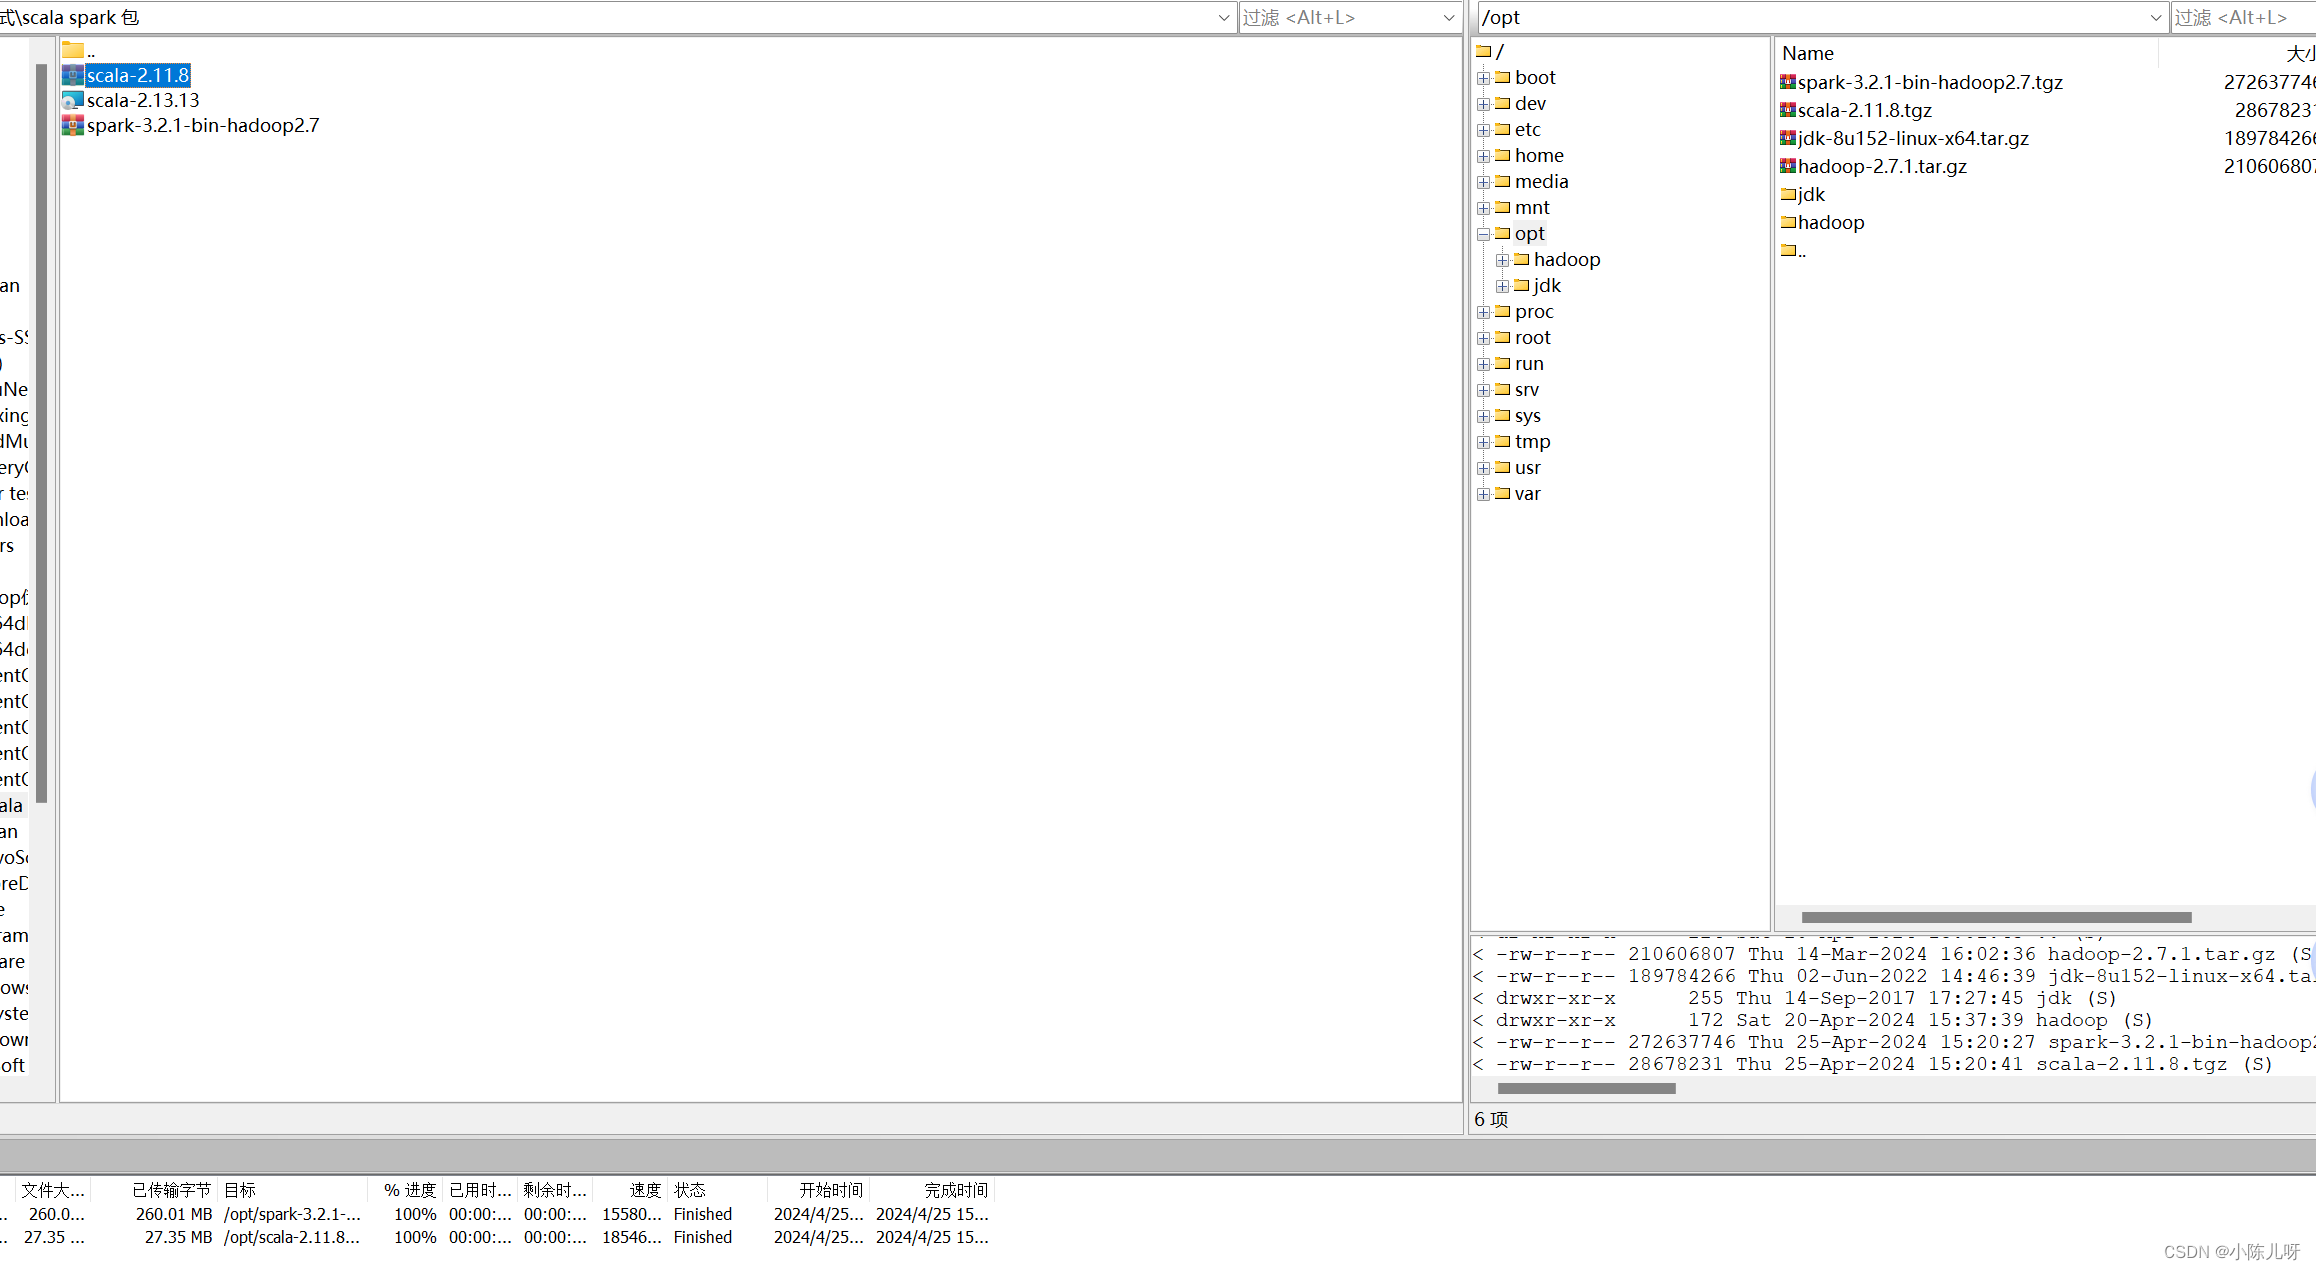Open the local path dropdown arrow
The image size is (2316, 1270).
[1223, 18]
